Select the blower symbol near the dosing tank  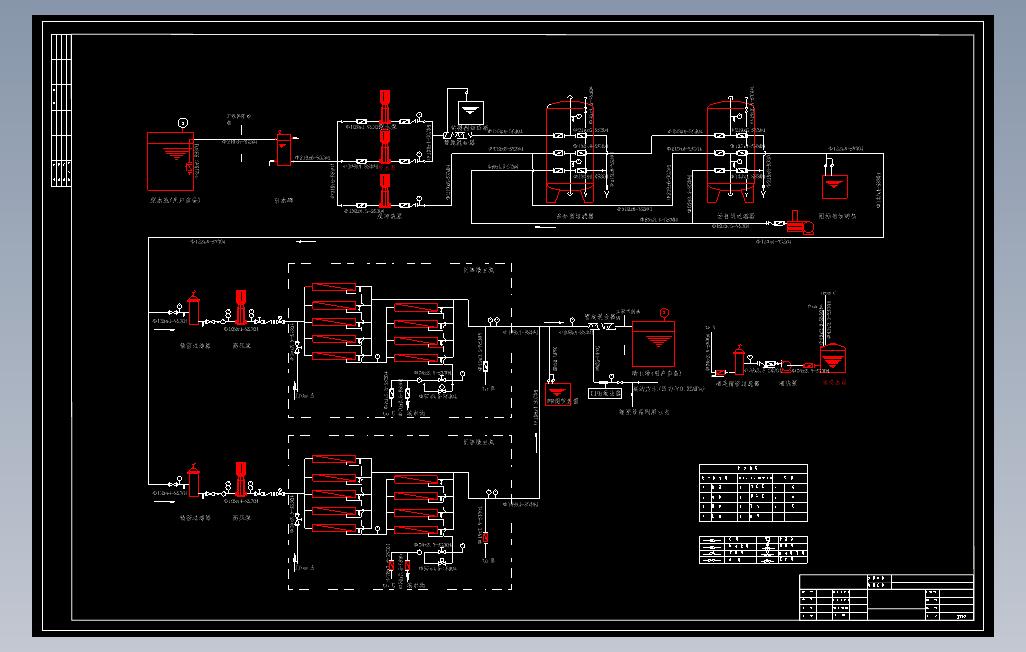800,224
